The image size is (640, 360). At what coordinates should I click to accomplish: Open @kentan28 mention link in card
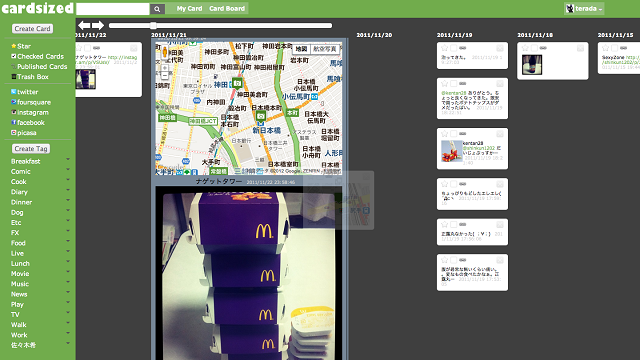point(453,93)
